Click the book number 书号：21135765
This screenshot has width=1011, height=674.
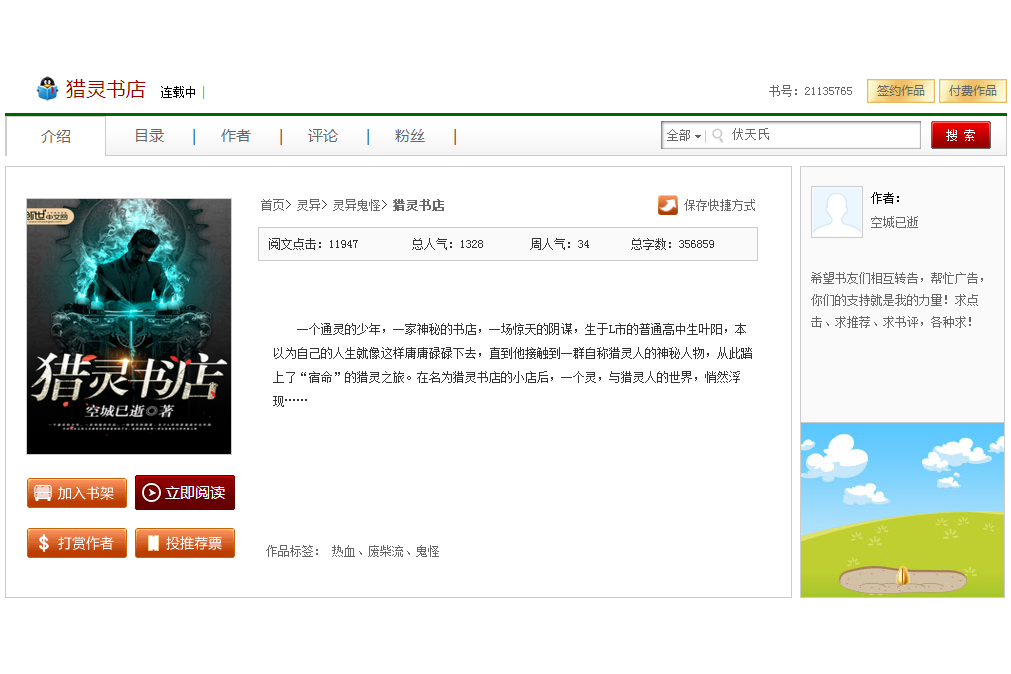point(810,91)
